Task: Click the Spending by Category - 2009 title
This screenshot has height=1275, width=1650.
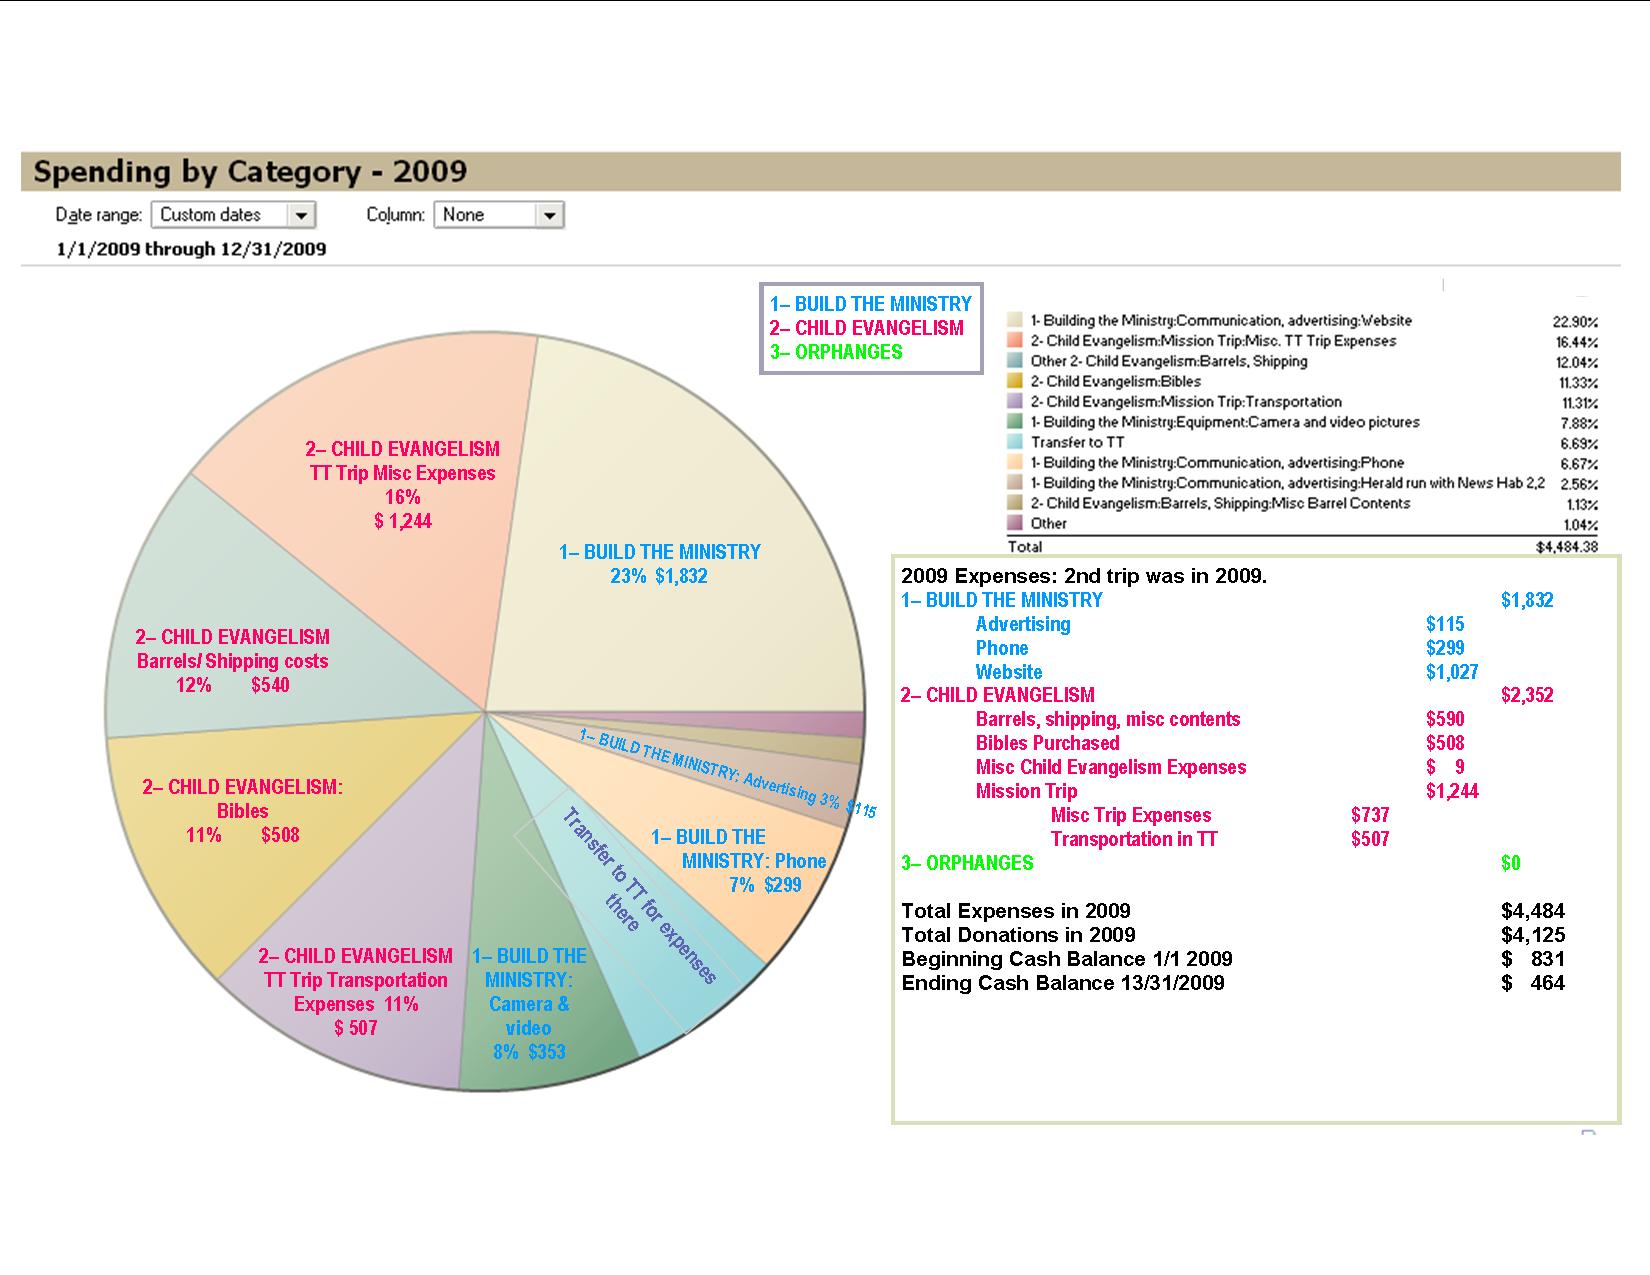Action: click(x=250, y=171)
